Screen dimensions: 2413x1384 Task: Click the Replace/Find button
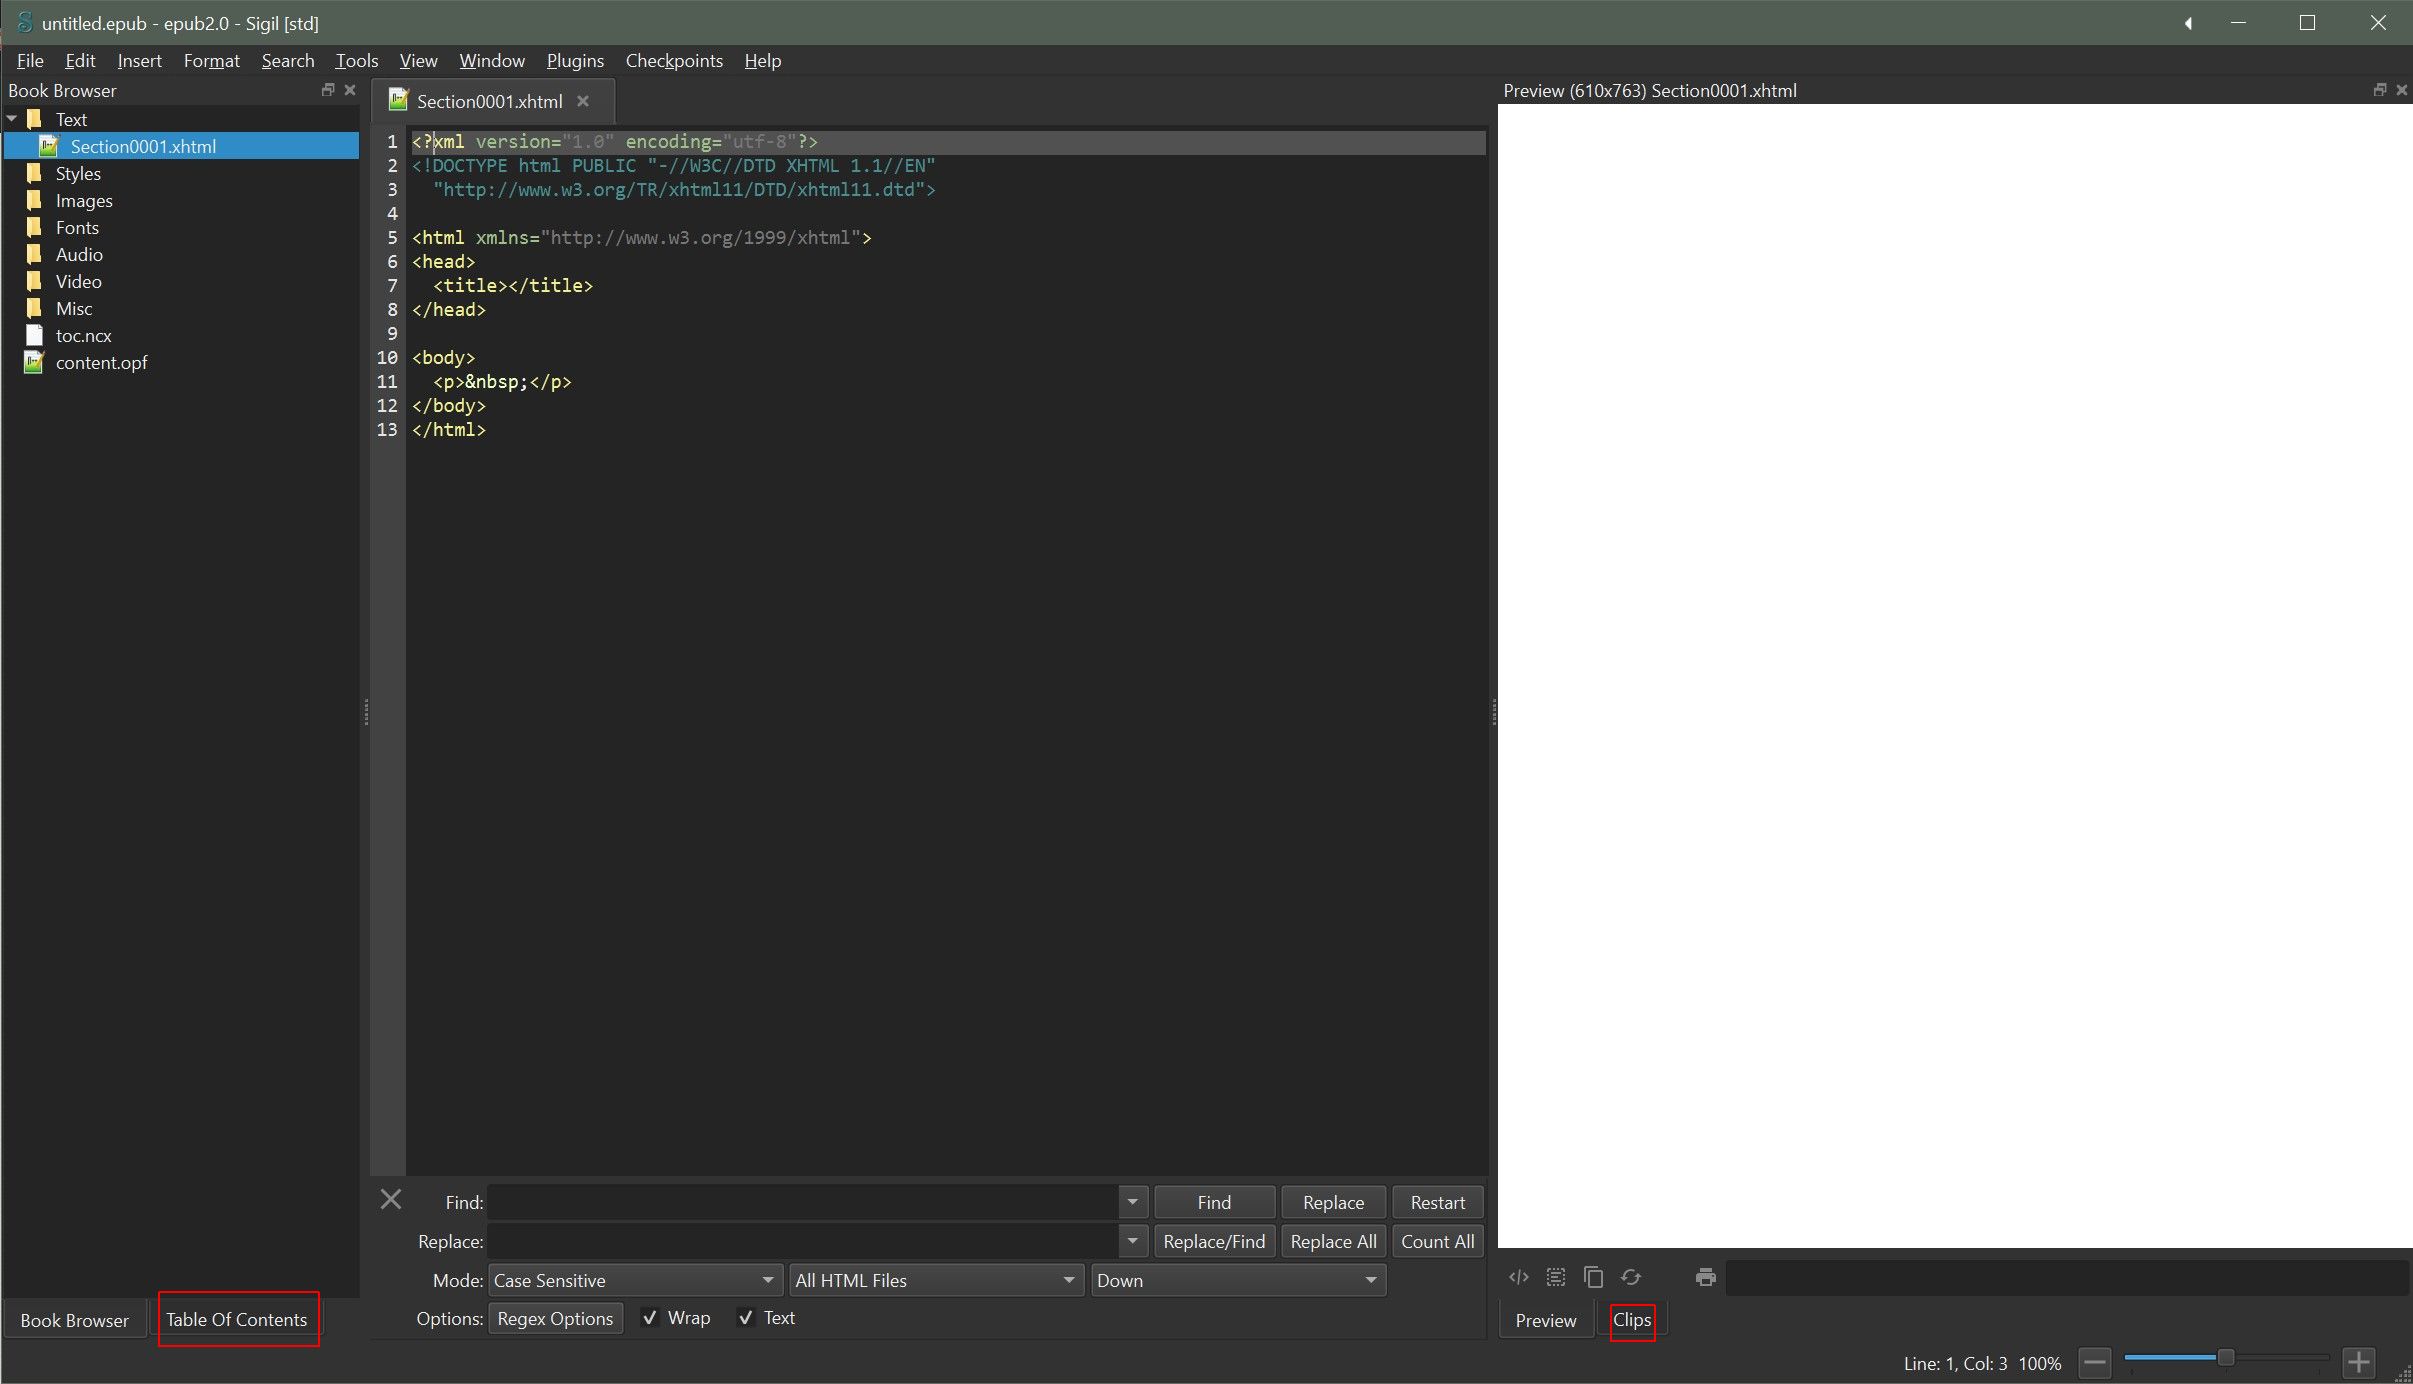point(1214,1241)
